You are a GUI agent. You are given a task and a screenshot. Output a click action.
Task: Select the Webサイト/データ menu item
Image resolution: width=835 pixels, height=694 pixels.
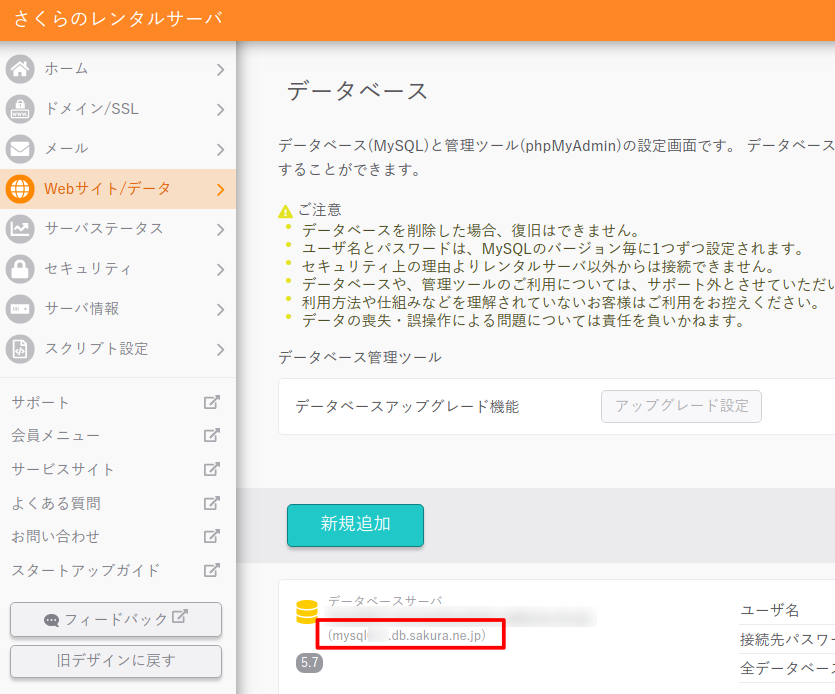(118, 189)
